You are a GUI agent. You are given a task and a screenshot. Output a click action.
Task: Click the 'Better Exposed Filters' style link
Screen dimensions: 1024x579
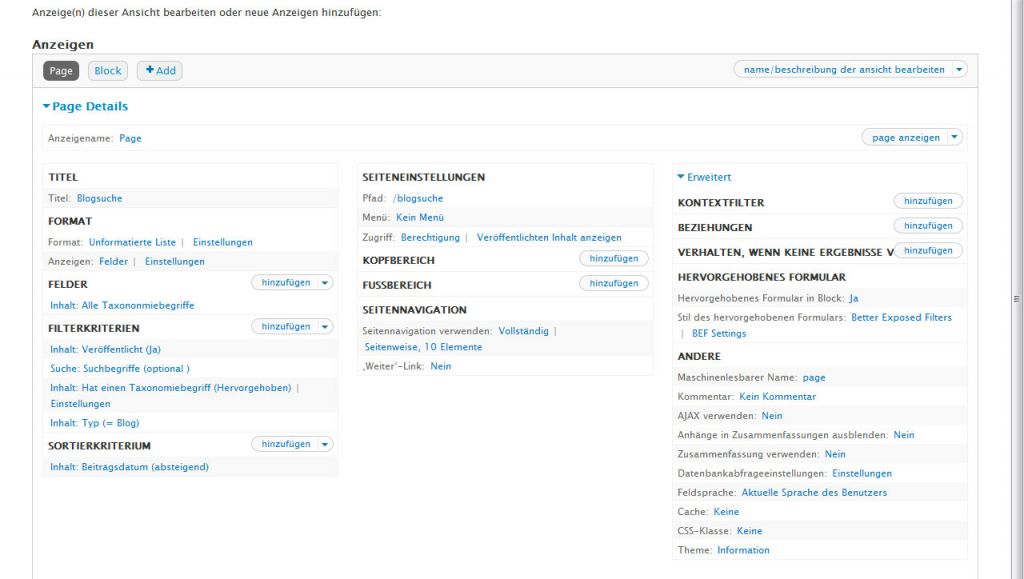pos(901,317)
